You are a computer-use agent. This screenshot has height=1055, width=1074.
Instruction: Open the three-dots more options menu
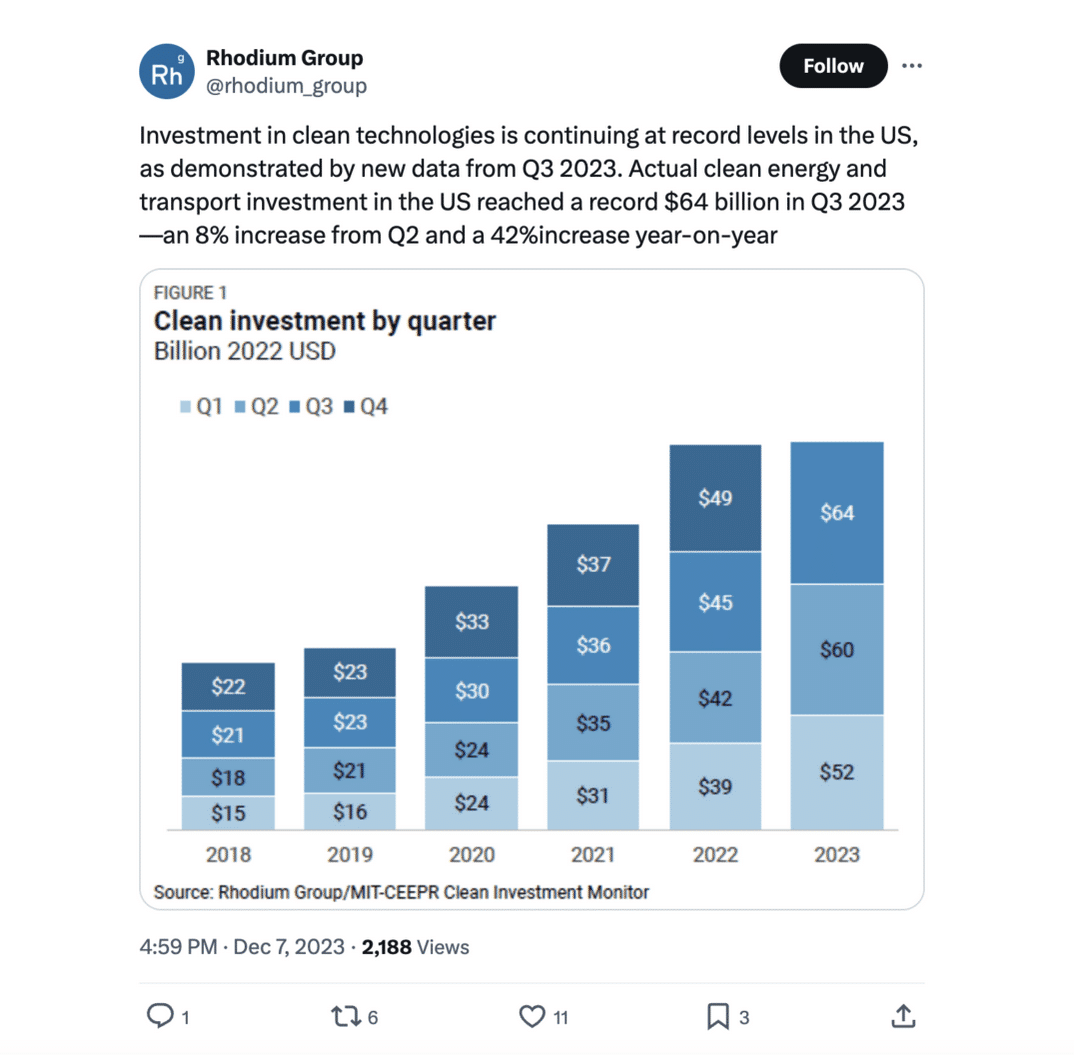click(x=911, y=66)
